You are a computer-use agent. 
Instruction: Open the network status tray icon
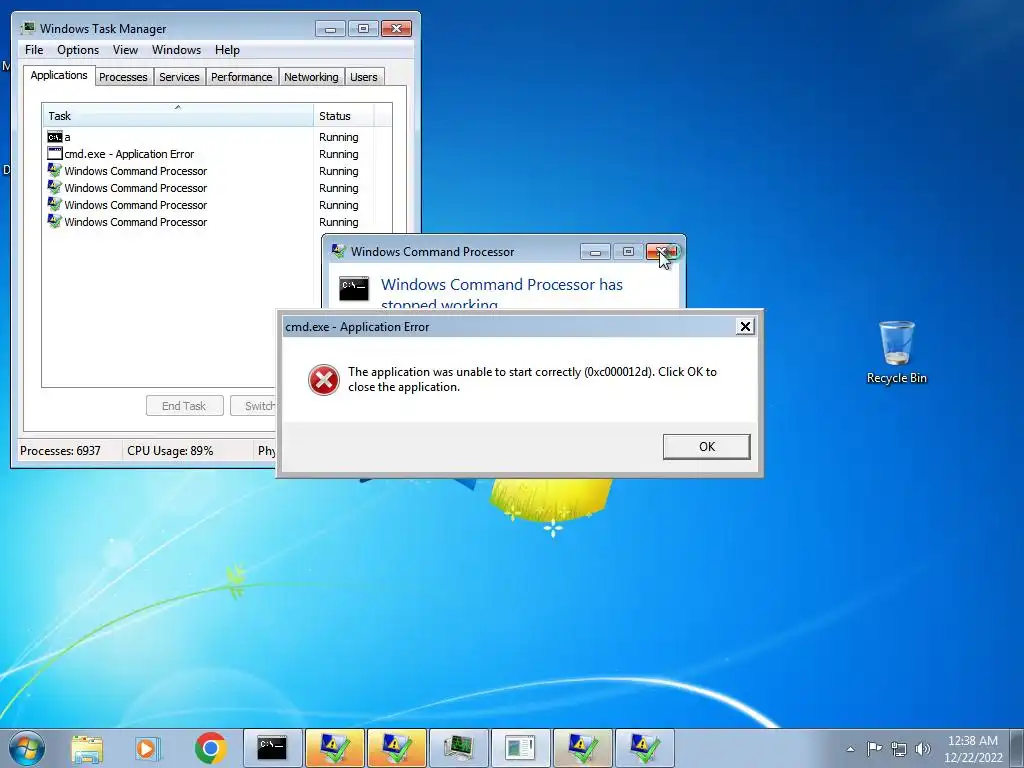pyautogui.click(x=899, y=749)
